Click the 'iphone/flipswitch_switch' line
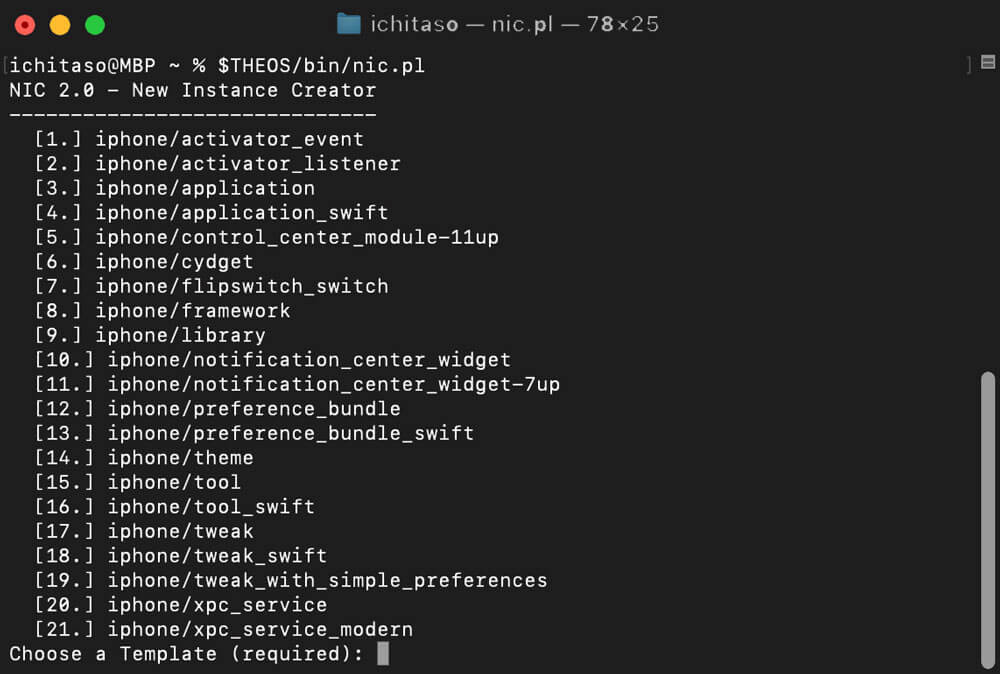1000x674 pixels. point(241,286)
